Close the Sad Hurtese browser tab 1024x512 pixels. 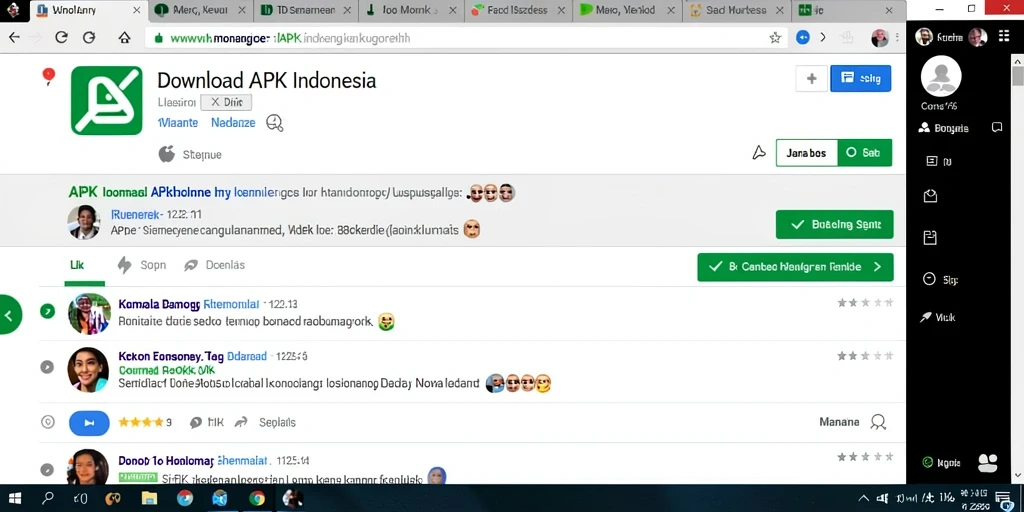[x=781, y=10]
